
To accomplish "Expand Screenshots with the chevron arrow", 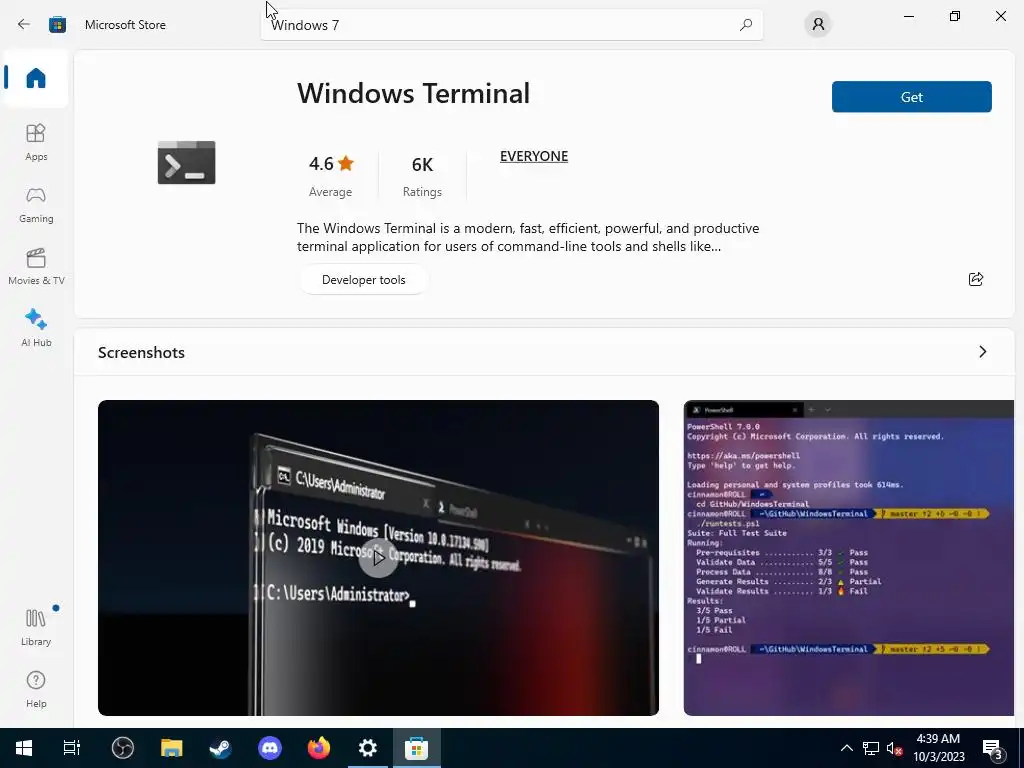I will click(x=982, y=352).
